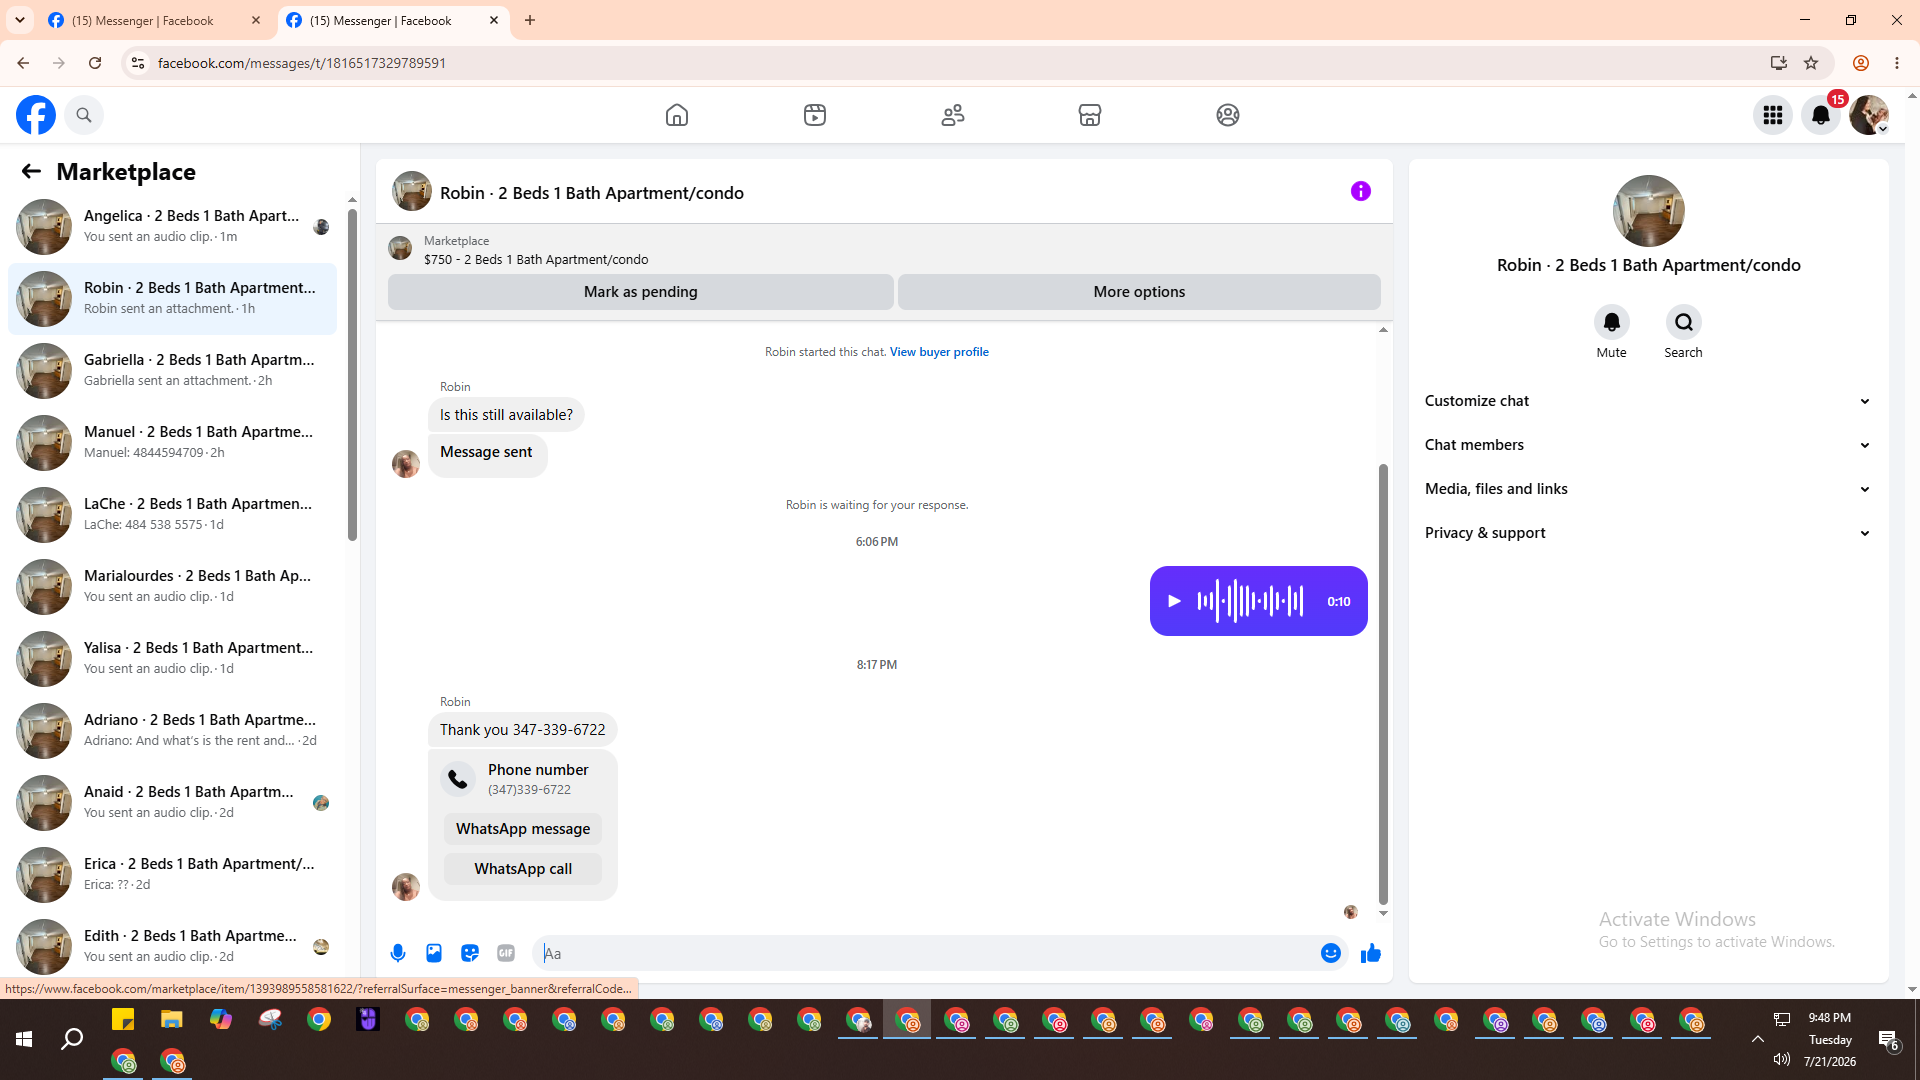Screen dimensions: 1920x1080
Task: Open the tab search dropdown arrow
Action: click(x=20, y=20)
